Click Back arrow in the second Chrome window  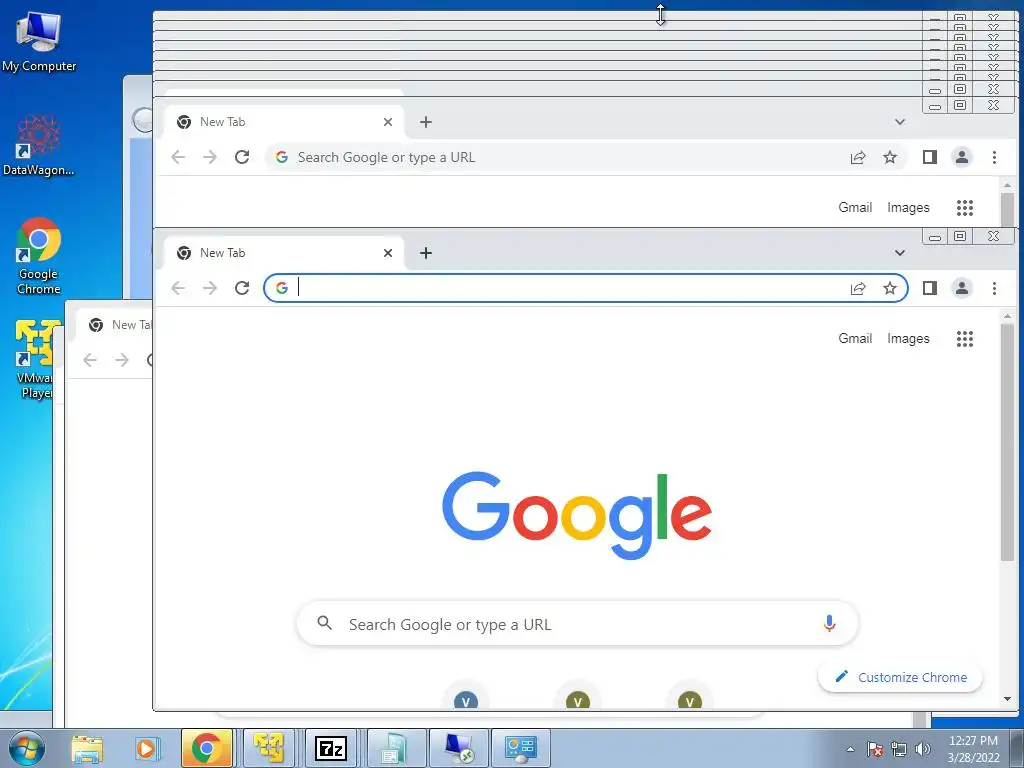pos(178,157)
